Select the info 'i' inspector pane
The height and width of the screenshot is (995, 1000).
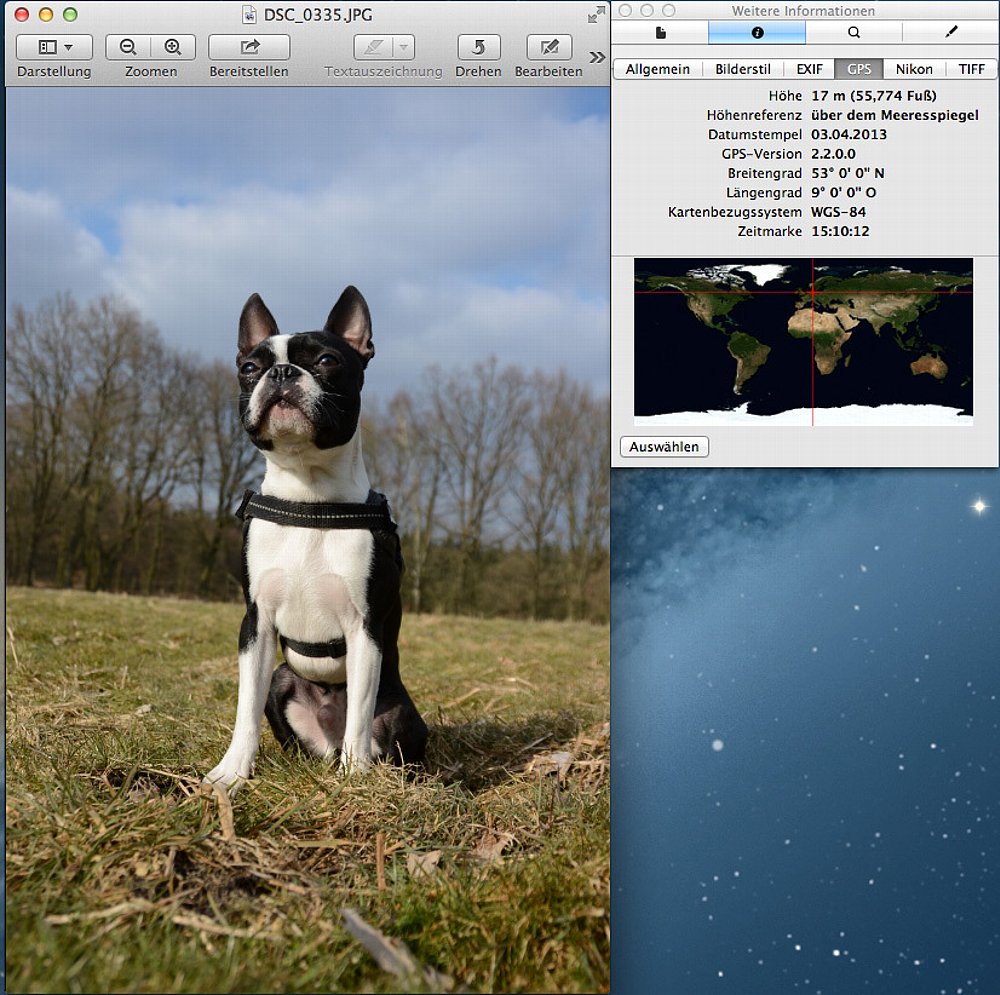point(757,33)
